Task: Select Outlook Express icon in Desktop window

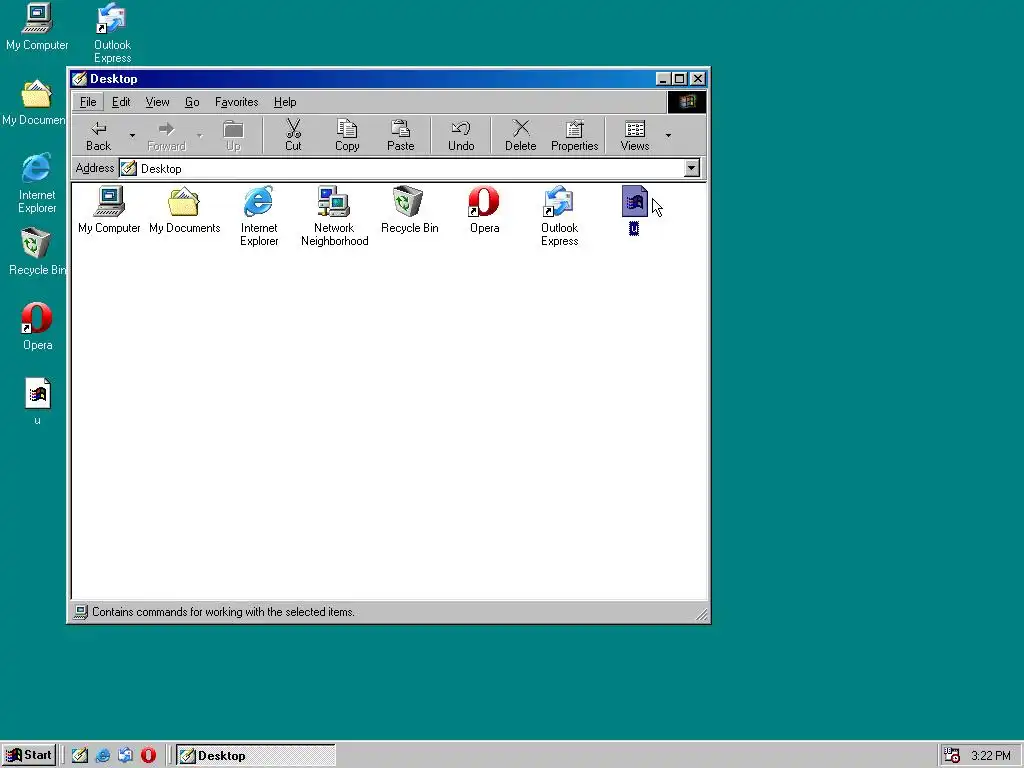Action: (560, 216)
